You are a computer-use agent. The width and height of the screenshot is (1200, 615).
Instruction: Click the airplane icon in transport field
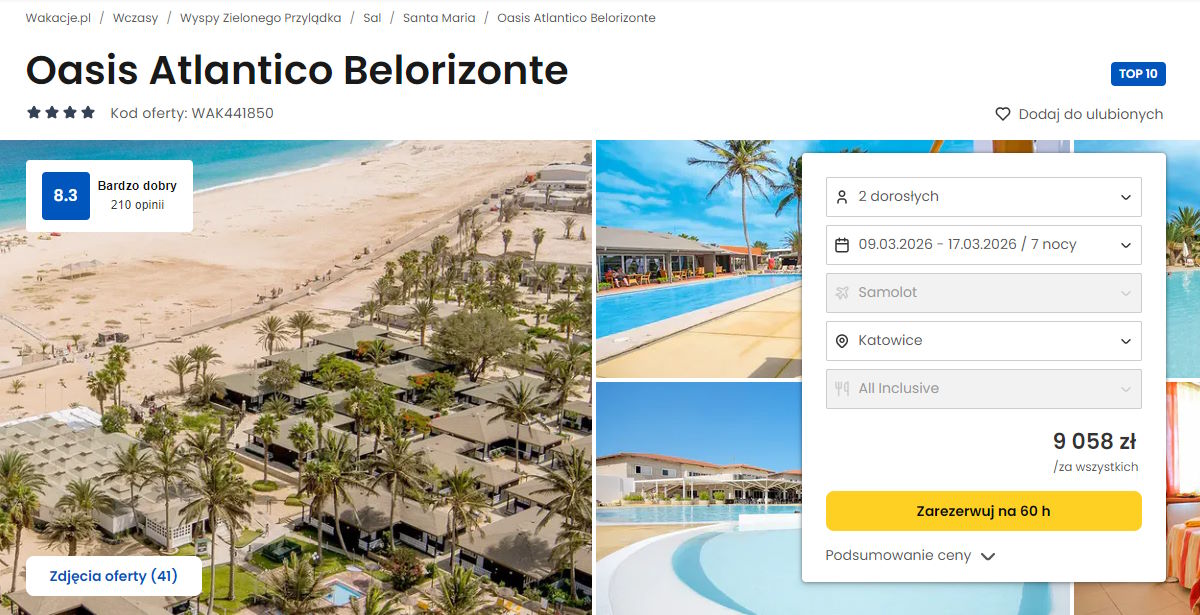(842, 293)
